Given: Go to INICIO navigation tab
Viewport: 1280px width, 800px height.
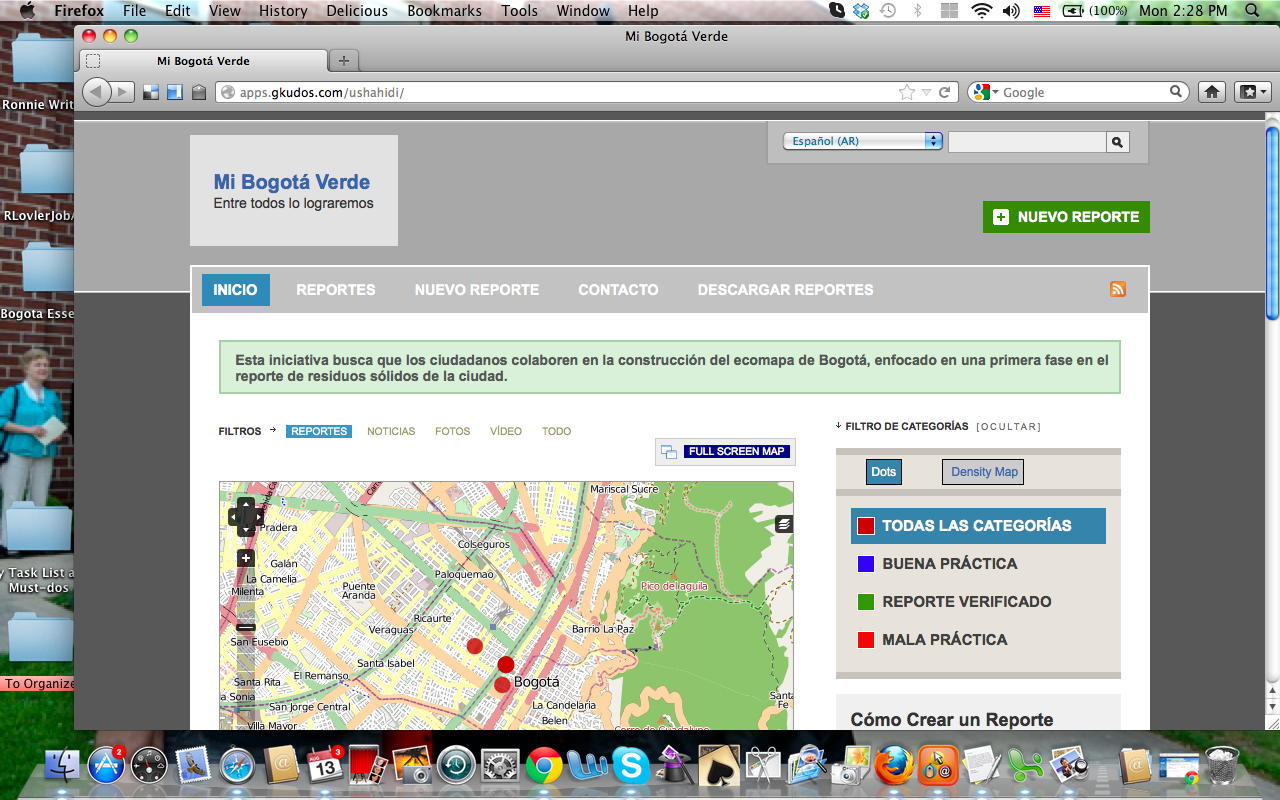Looking at the screenshot, I should point(236,290).
